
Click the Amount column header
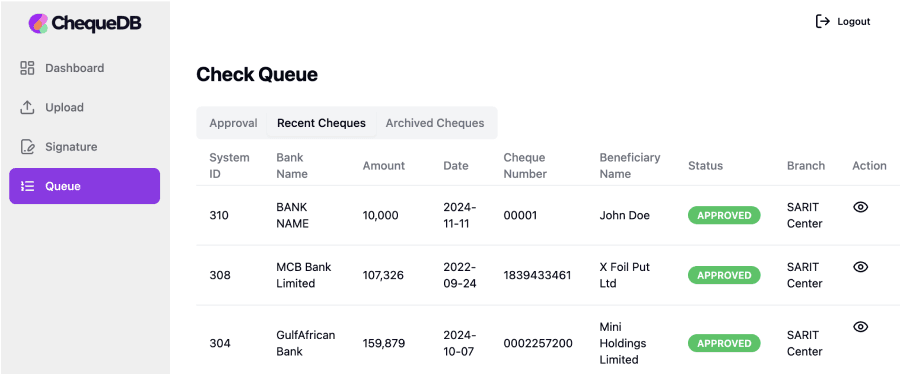(384, 166)
